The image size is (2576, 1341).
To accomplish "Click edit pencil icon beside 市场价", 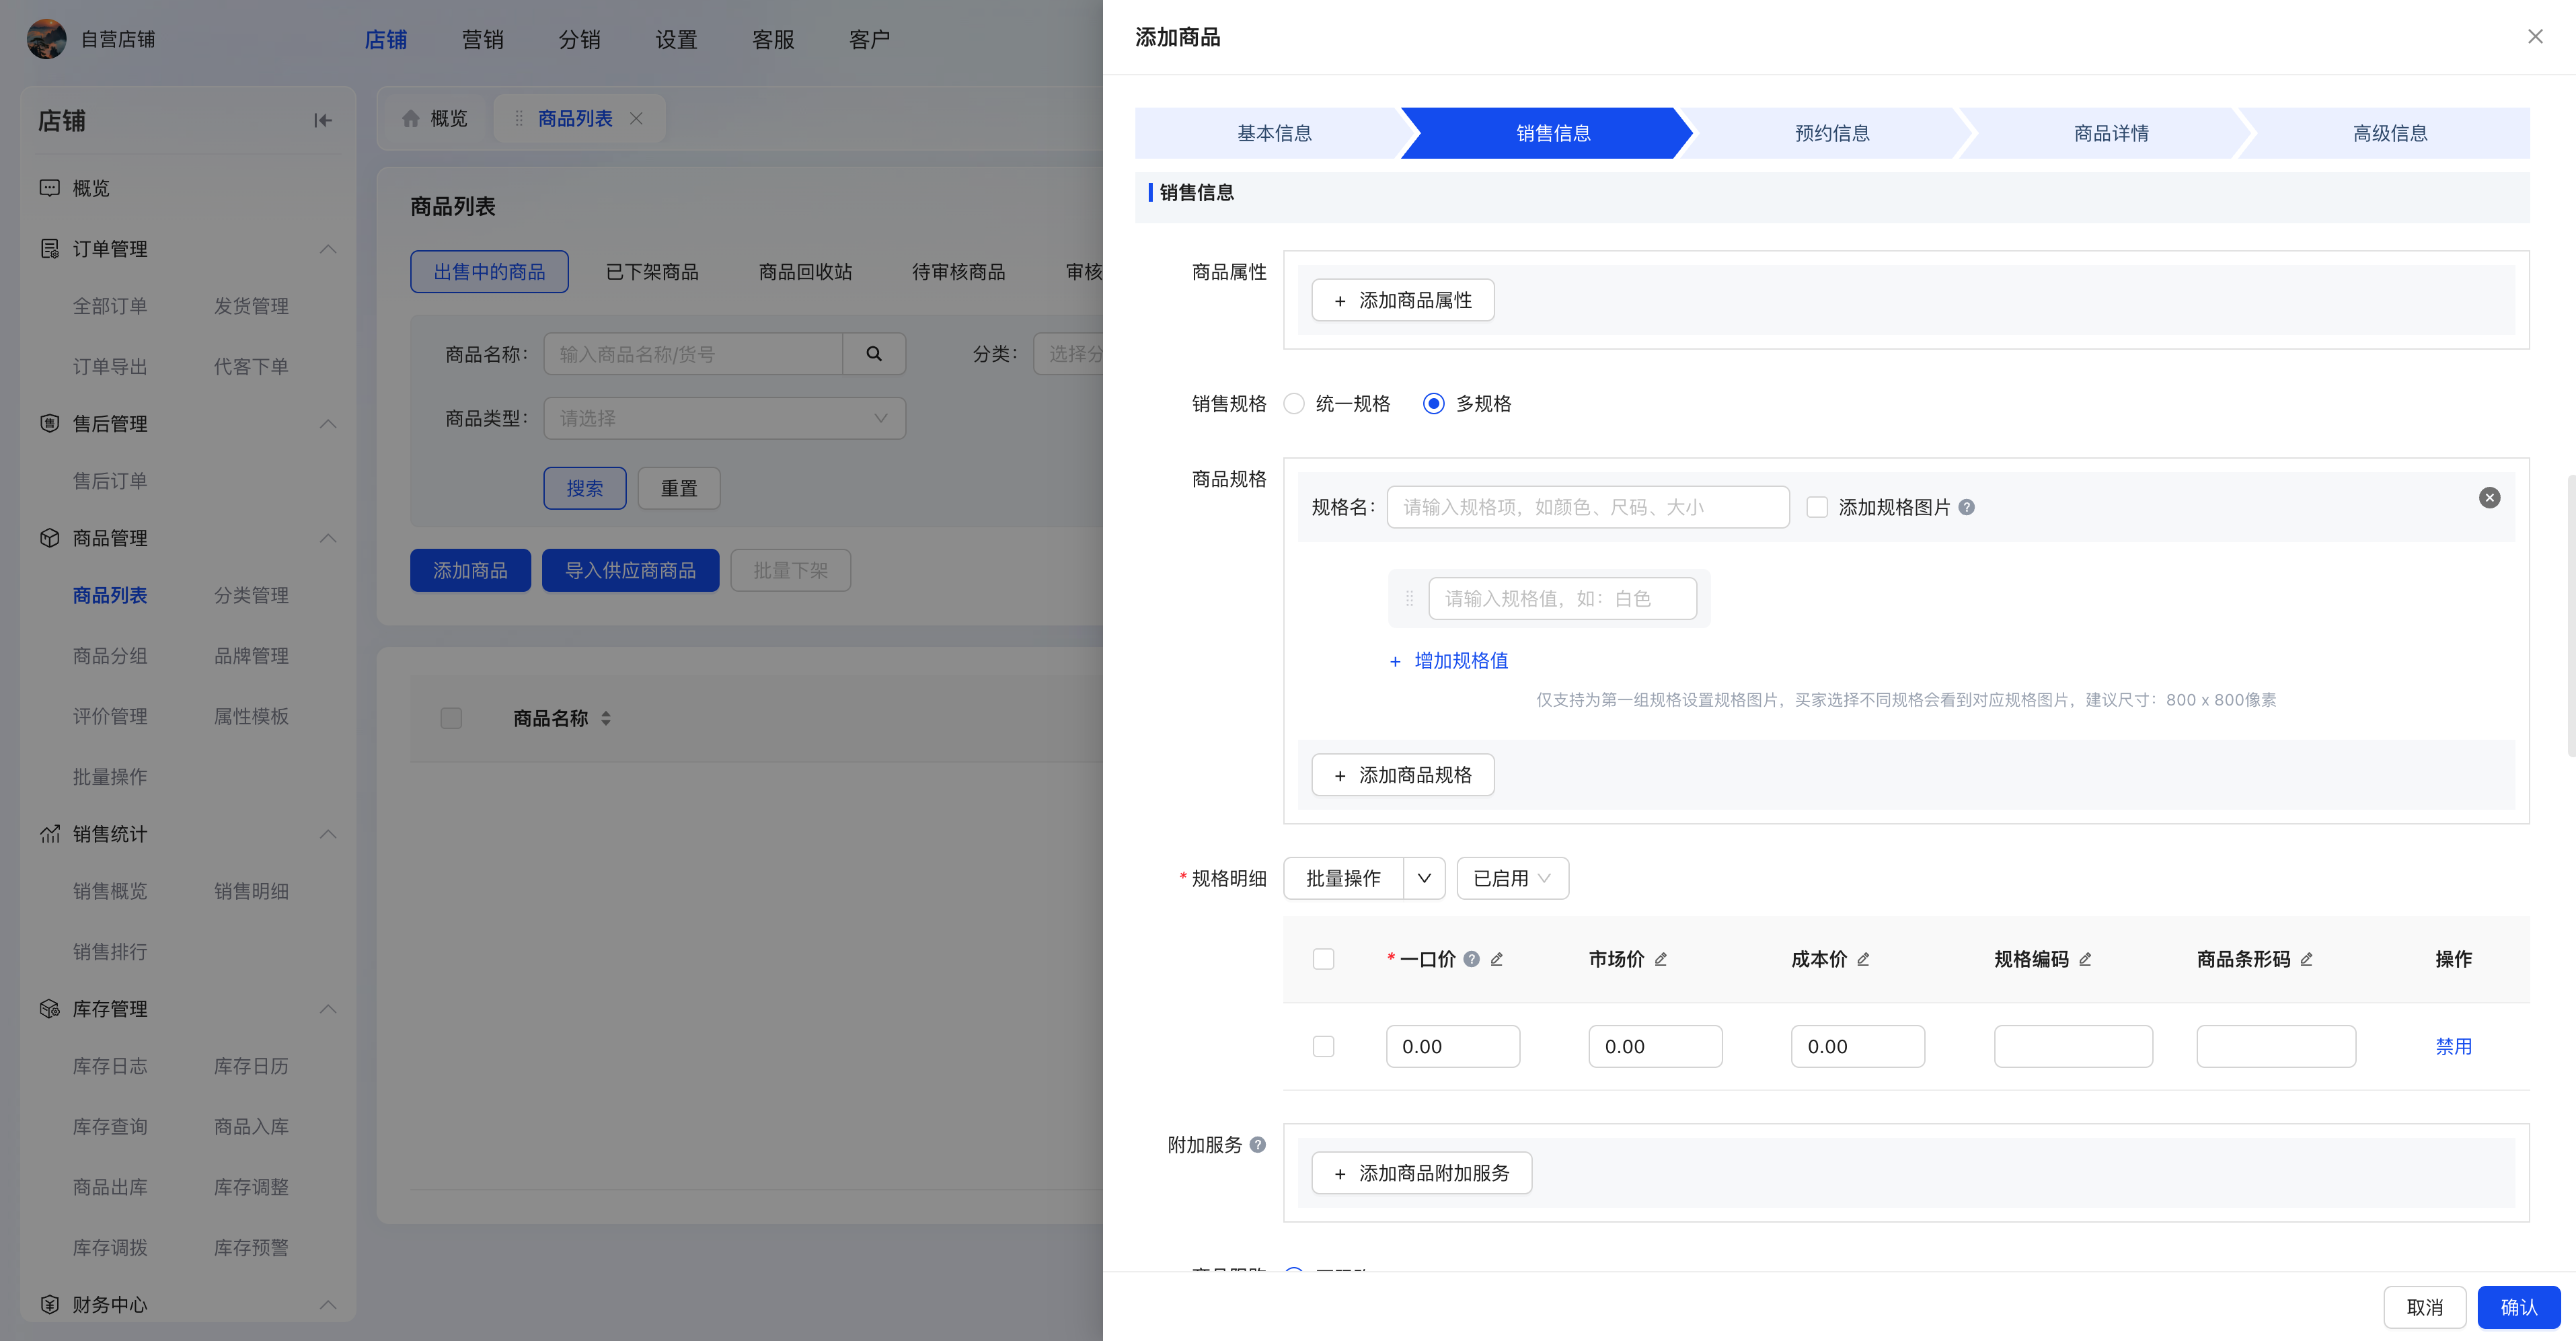I will point(1661,959).
